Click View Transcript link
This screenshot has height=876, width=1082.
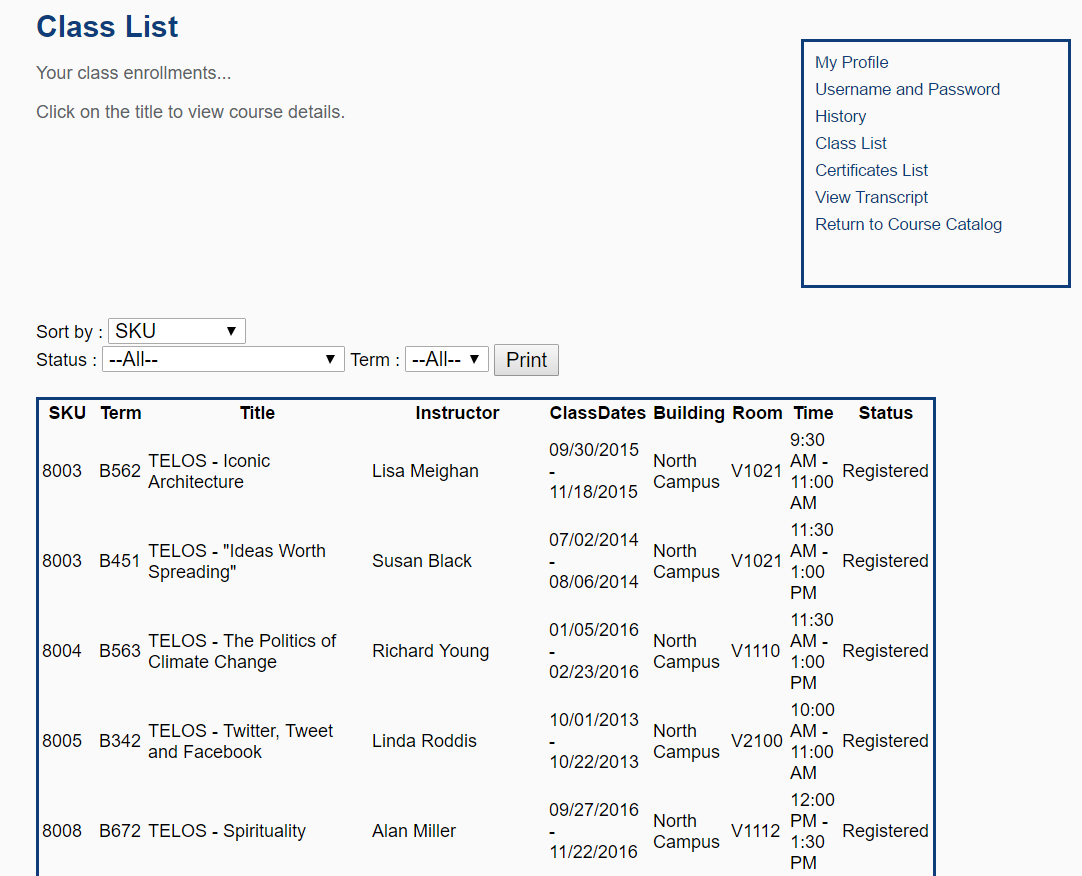tap(871, 197)
